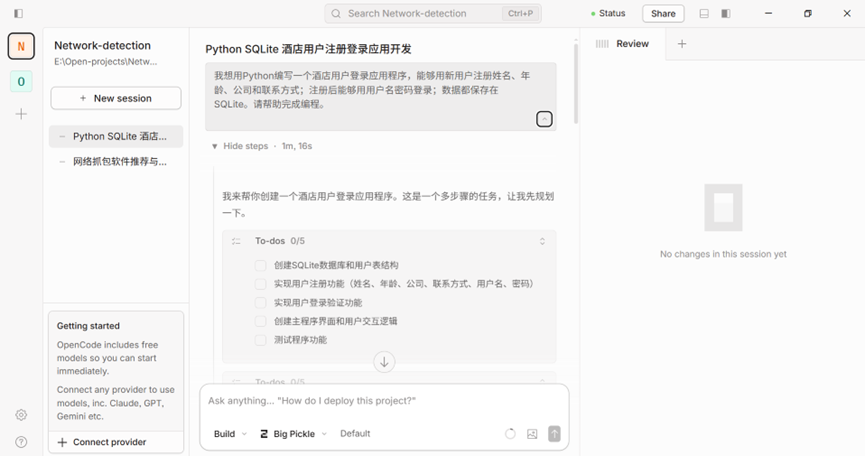Image resolution: width=865 pixels, height=456 pixels.
Task: Check 创建SQLite数据库和用户表结构 todo
Action: coord(260,266)
